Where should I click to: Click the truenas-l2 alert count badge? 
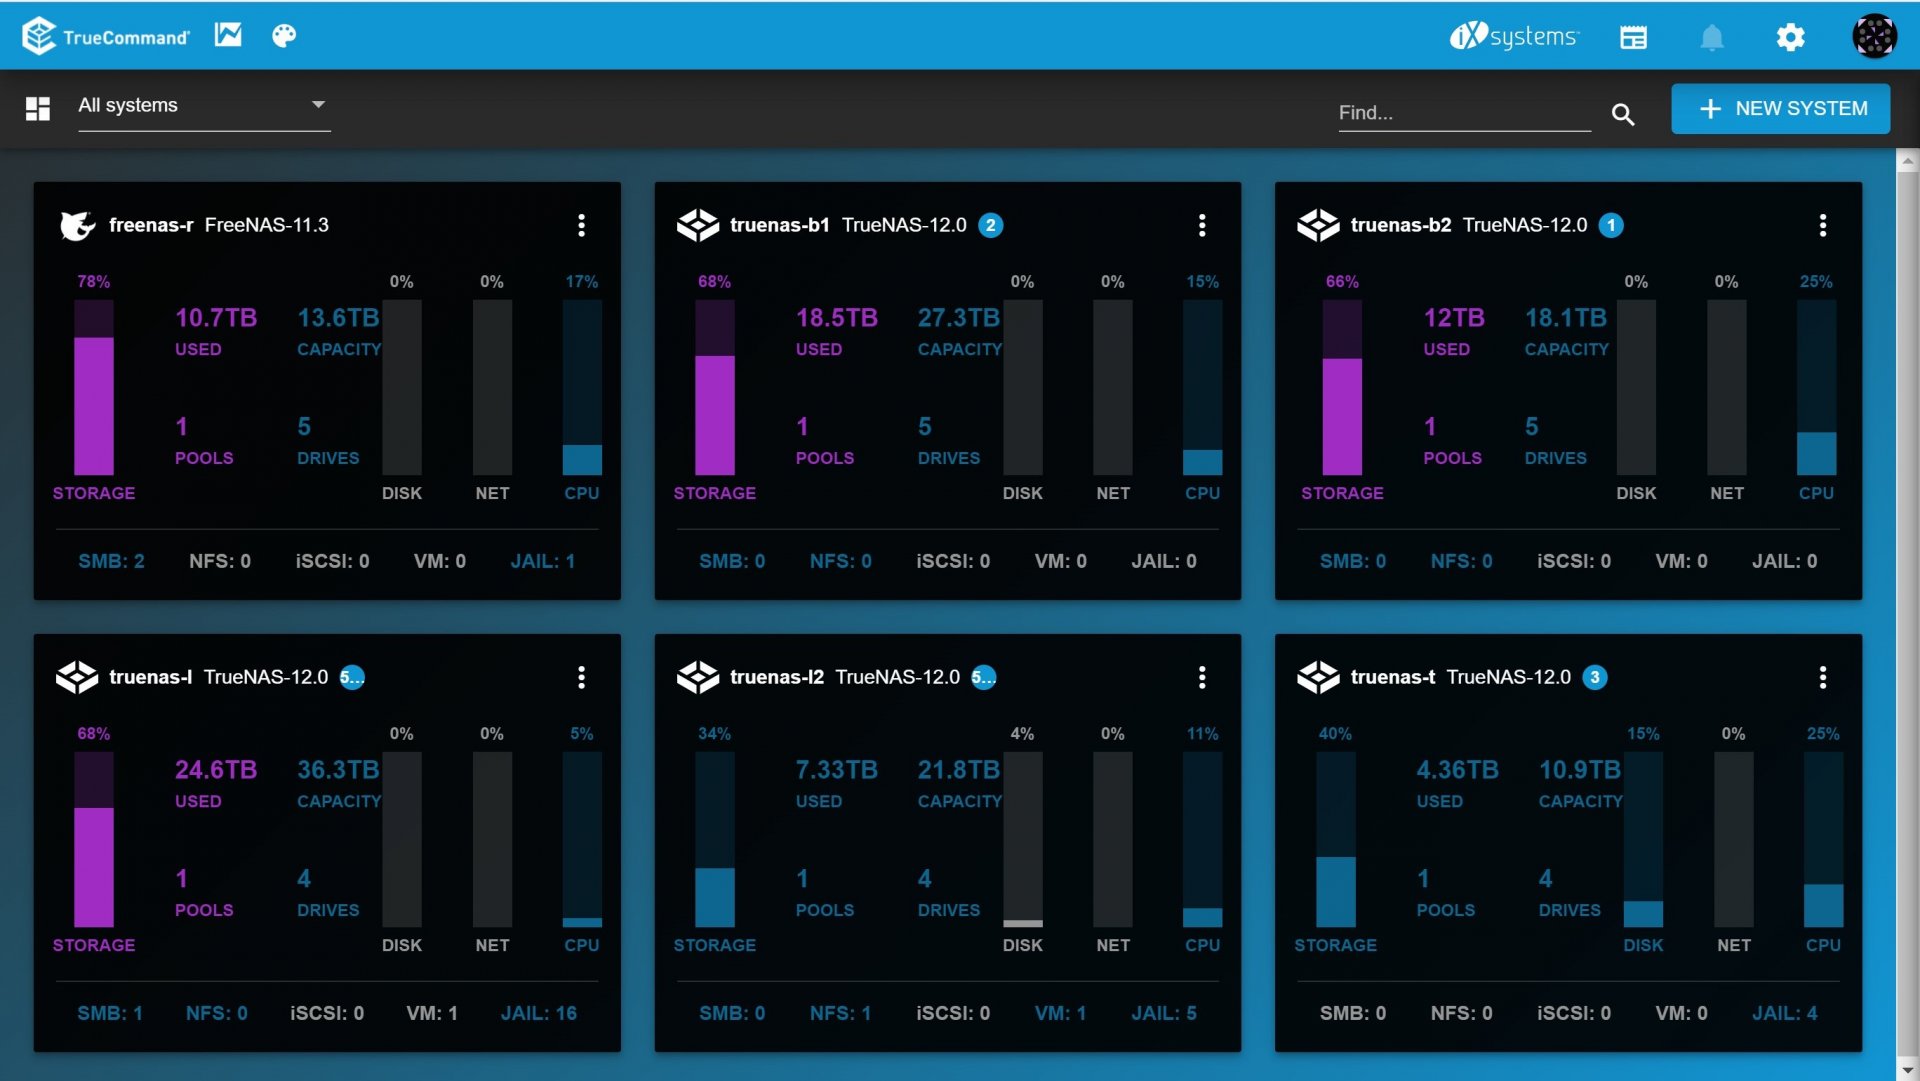pos(984,677)
